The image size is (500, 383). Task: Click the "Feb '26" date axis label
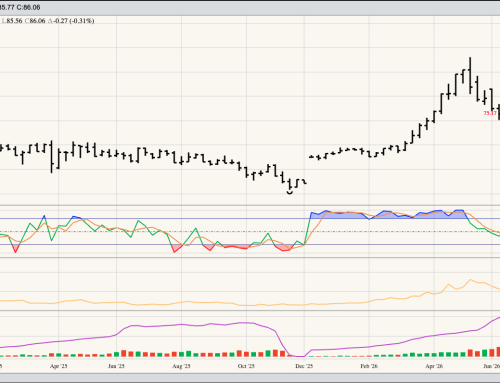pos(369,366)
